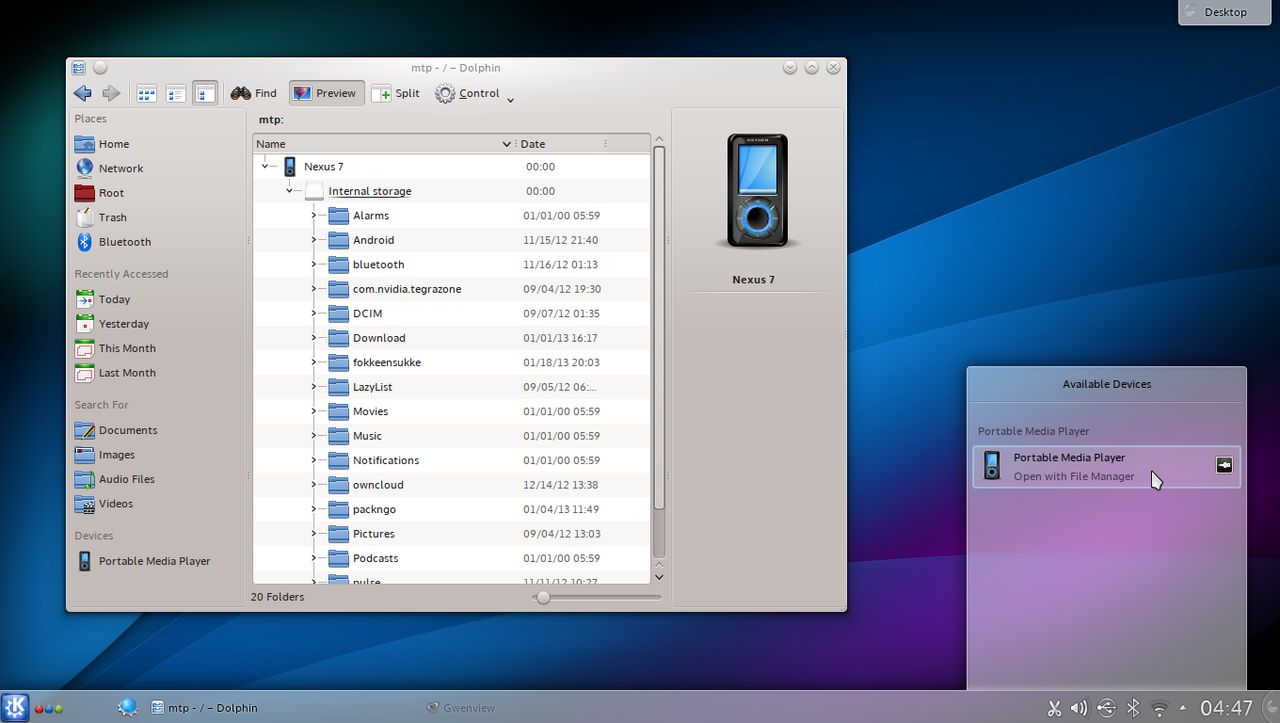
Task: Go back with the blue arrow
Action: (83, 93)
